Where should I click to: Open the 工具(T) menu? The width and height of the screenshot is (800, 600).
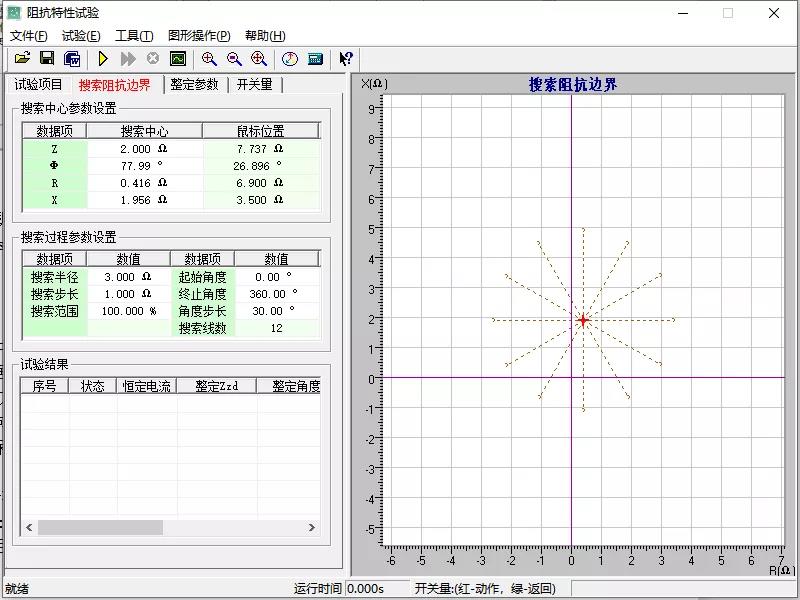(x=134, y=36)
